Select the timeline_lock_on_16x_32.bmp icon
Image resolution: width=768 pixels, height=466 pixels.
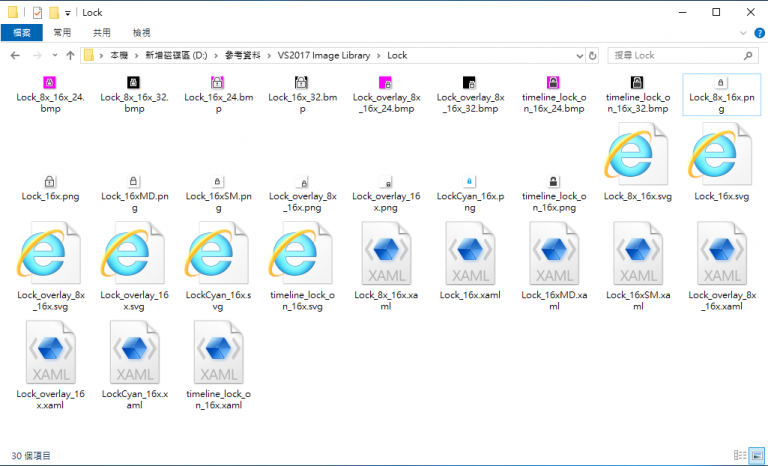(x=637, y=83)
